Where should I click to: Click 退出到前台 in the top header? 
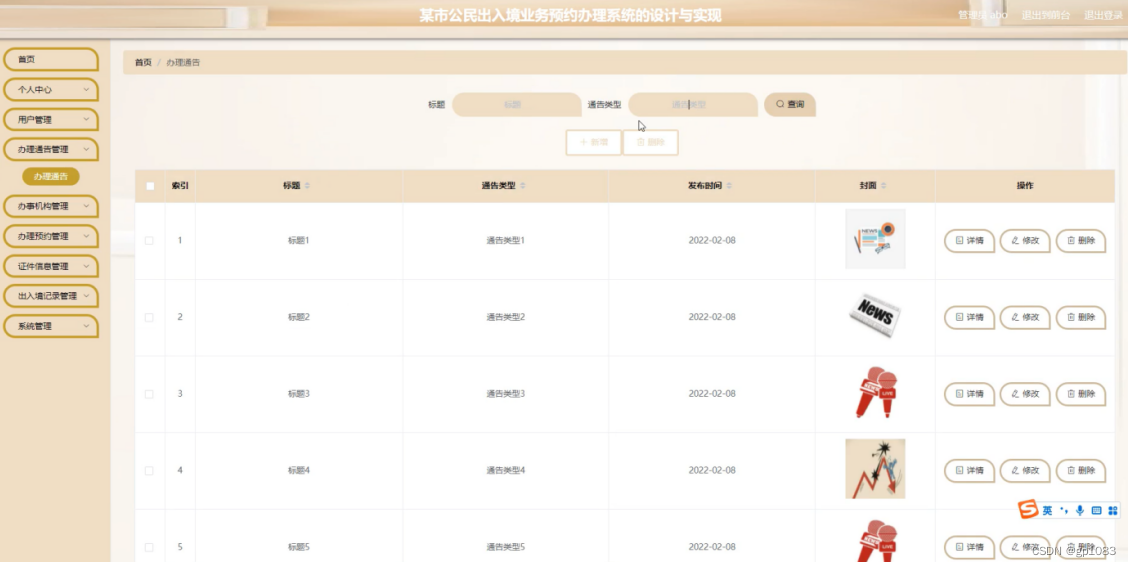tap(1046, 15)
